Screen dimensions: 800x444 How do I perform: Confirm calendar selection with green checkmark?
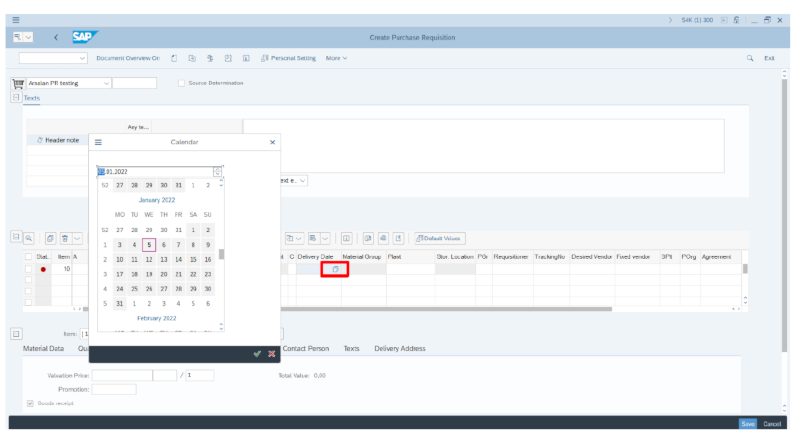(x=257, y=354)
